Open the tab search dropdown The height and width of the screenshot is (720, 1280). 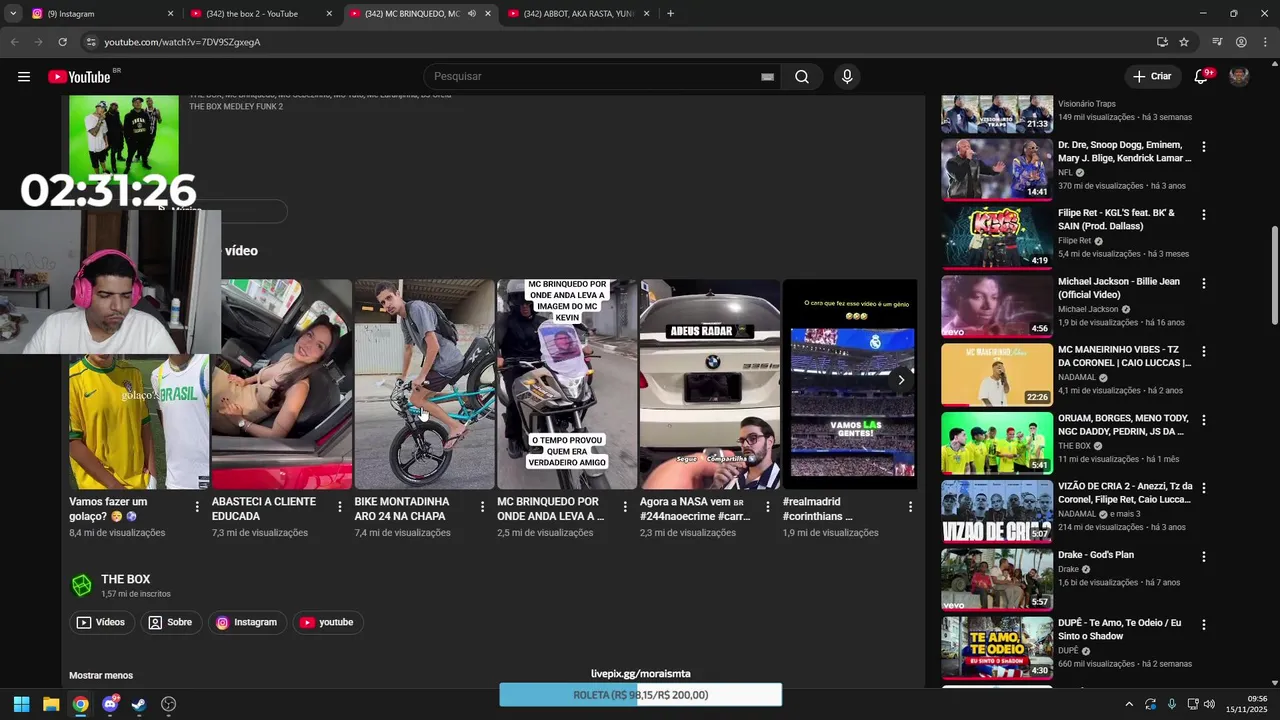point(13,14)
